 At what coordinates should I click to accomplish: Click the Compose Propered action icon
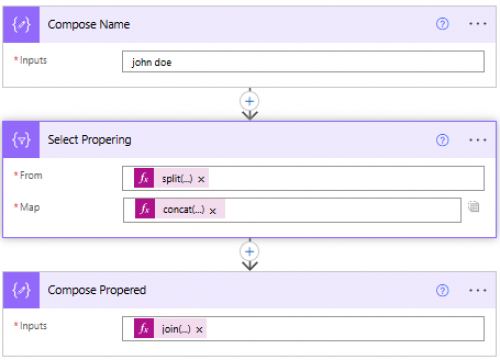(21, 290)
